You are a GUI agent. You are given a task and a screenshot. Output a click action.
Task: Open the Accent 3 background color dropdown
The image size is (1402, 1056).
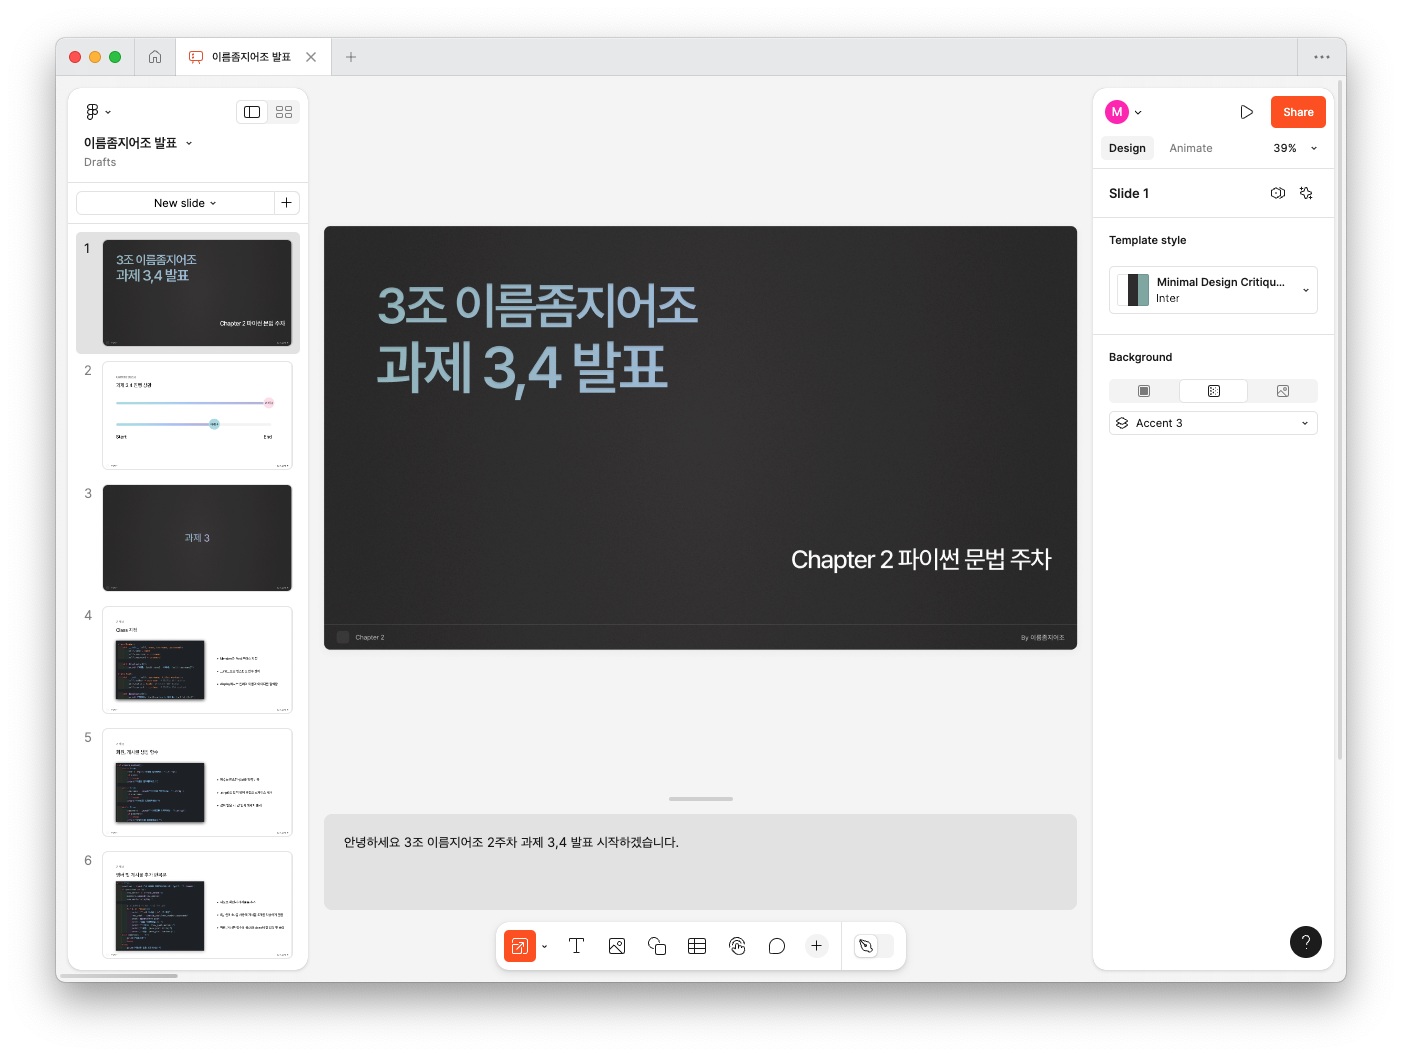click(1213, 423)
